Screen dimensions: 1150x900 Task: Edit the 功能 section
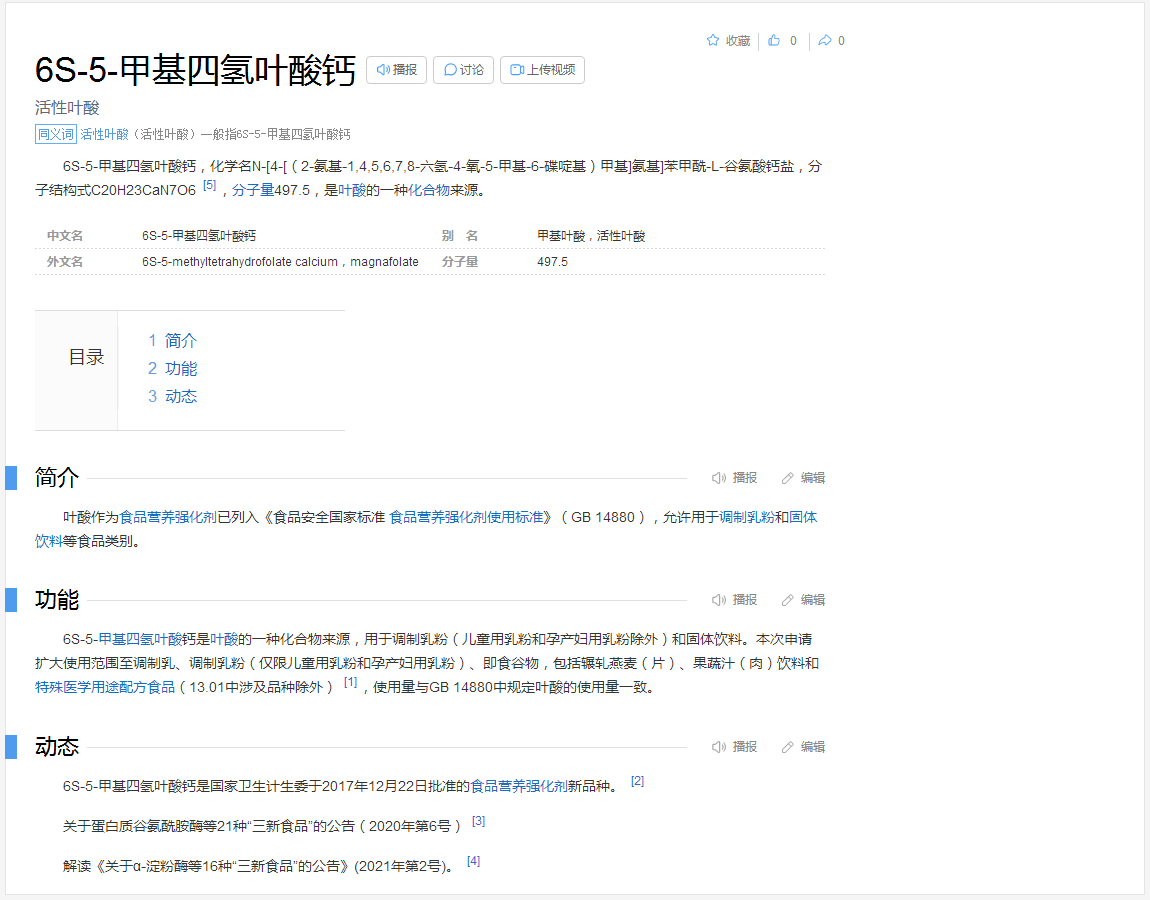click(803, 600)
